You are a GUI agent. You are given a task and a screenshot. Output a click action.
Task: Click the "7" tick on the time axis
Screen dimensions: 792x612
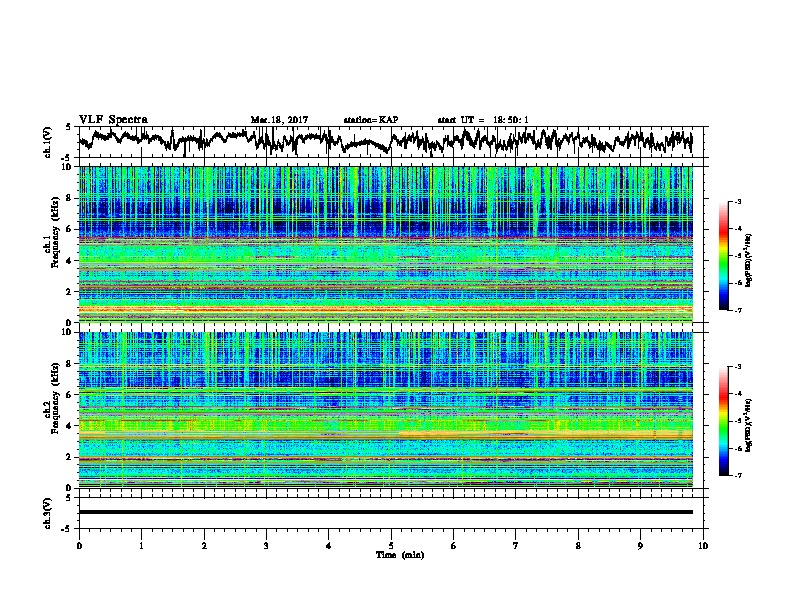pos(516,546)
